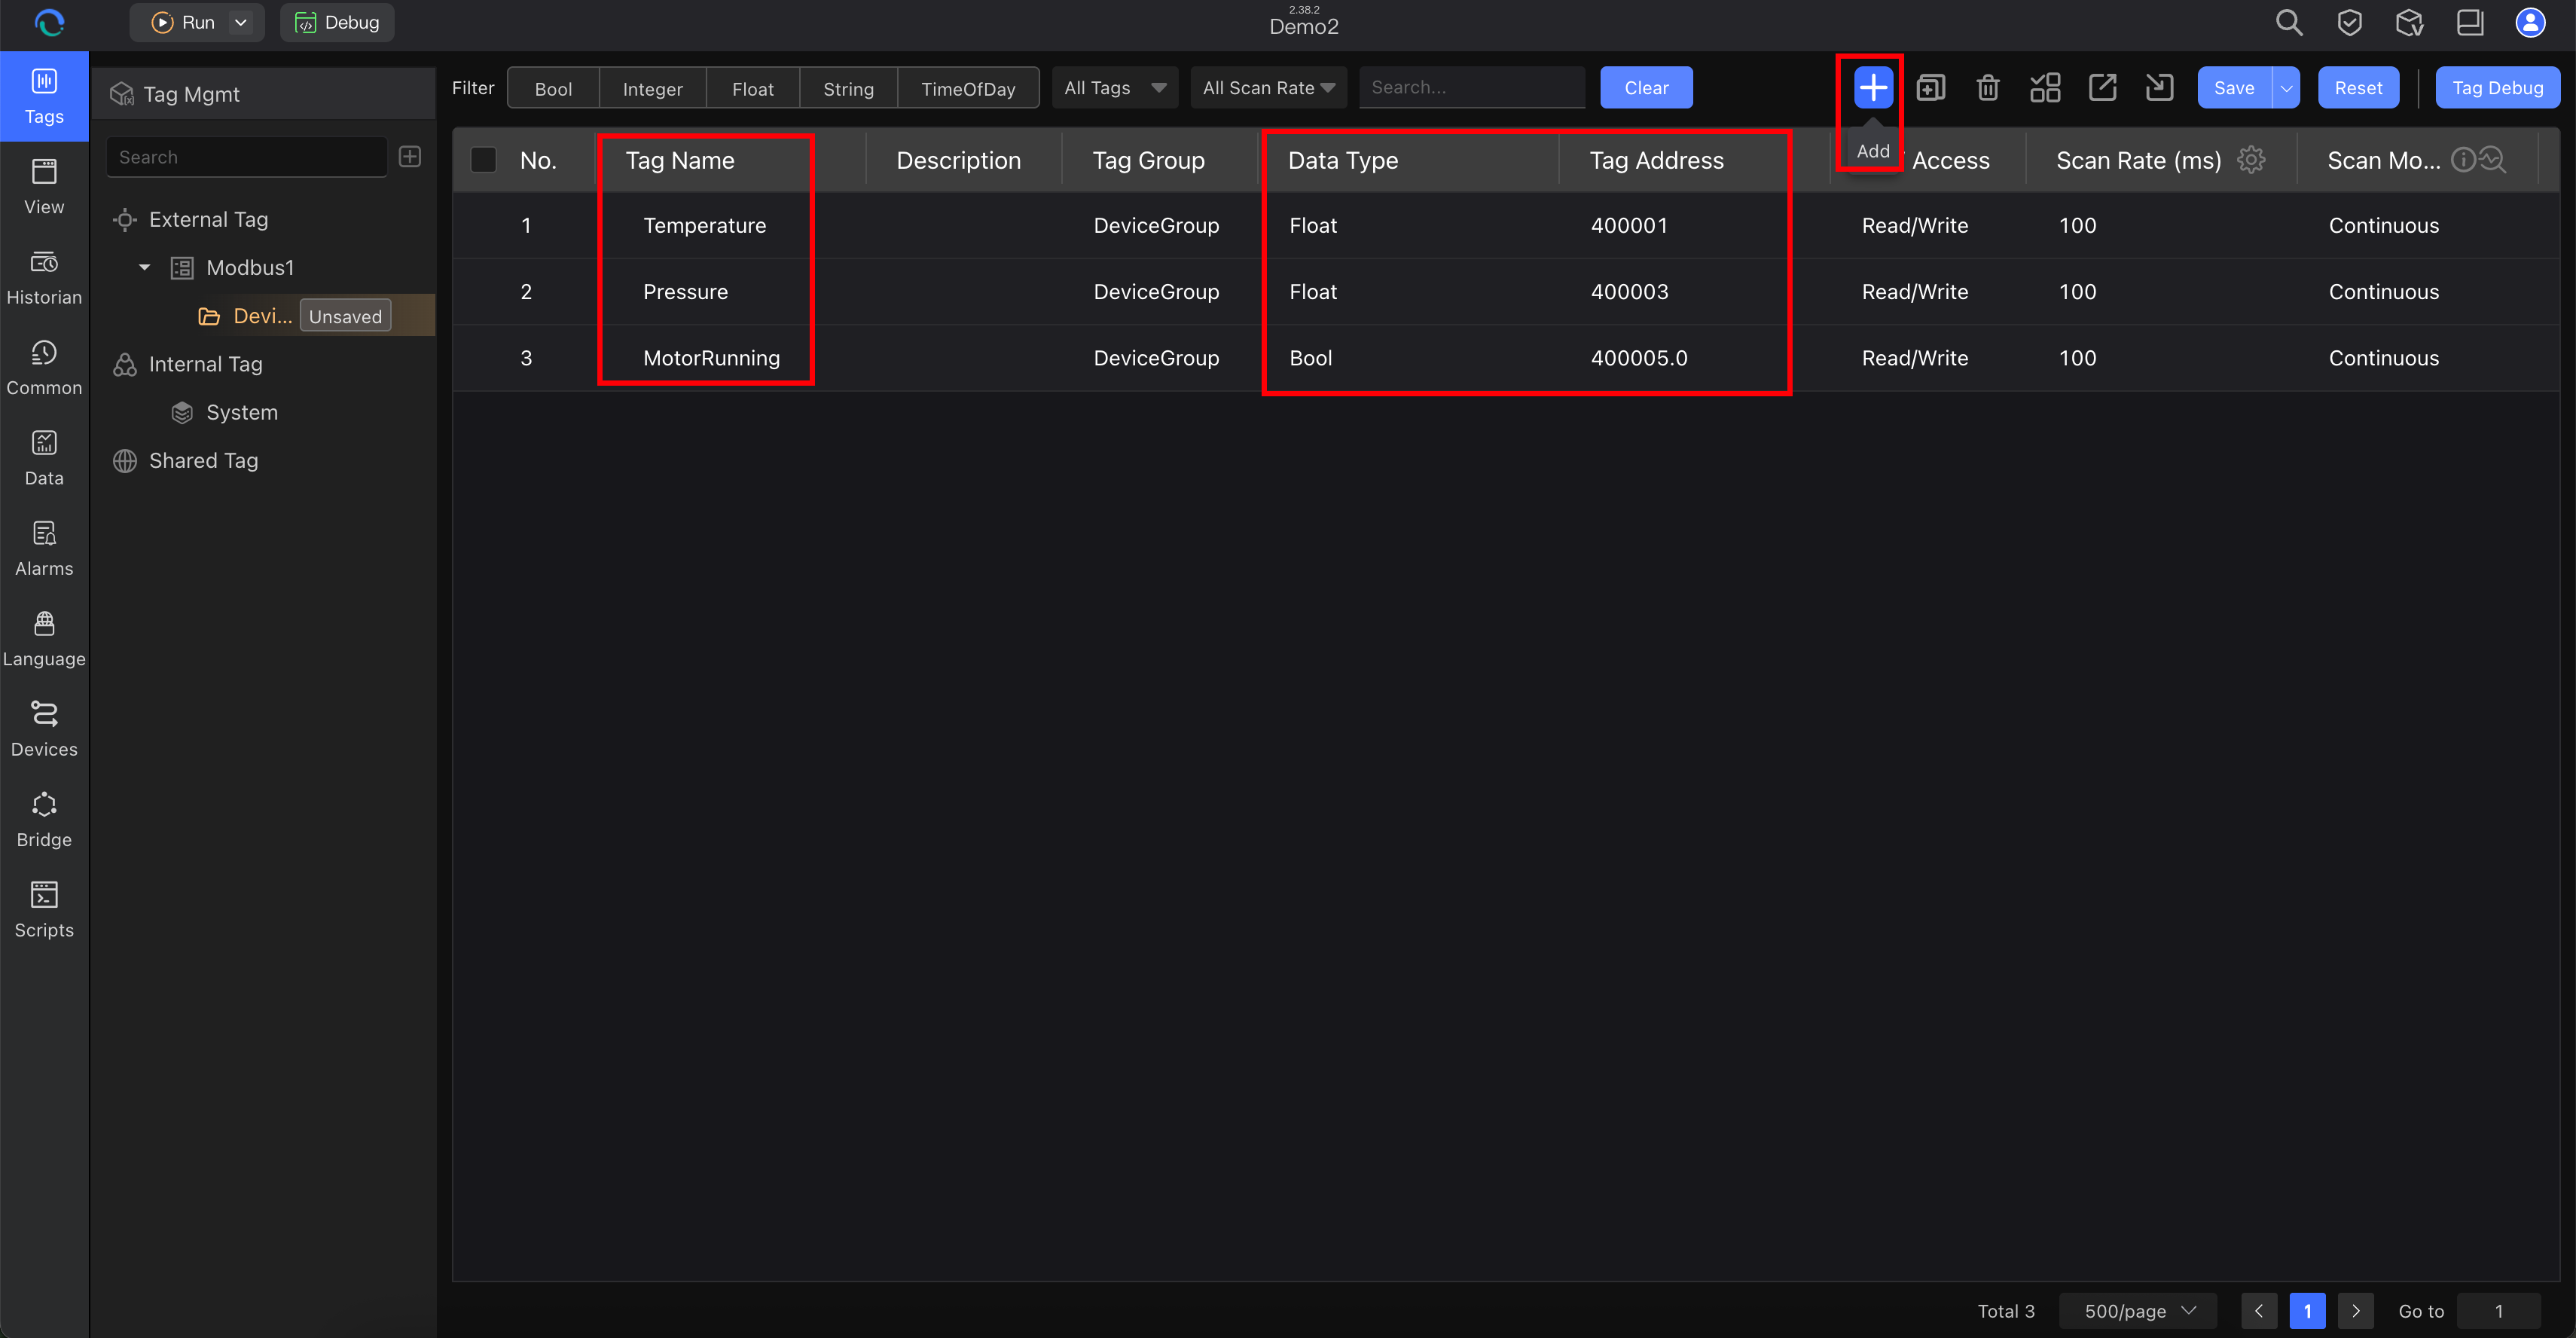Toggle the select-all checkbox in the table header
Viewport: 2576px width, 1338px height.
pos(483,160)
